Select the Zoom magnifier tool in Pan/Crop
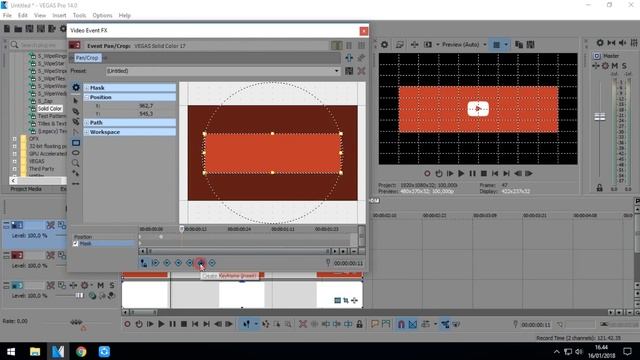 76,163
